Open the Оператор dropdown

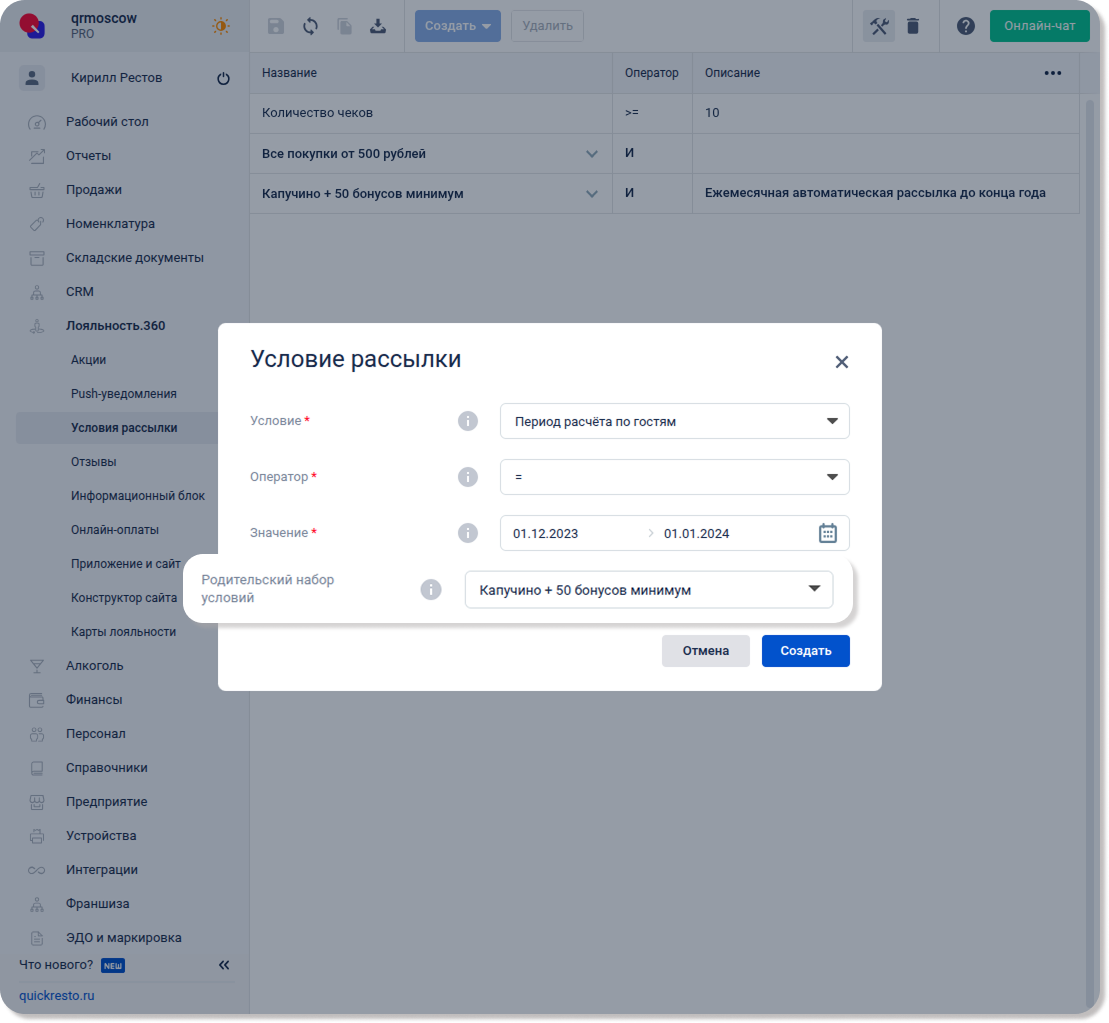(x=674, y=477)
